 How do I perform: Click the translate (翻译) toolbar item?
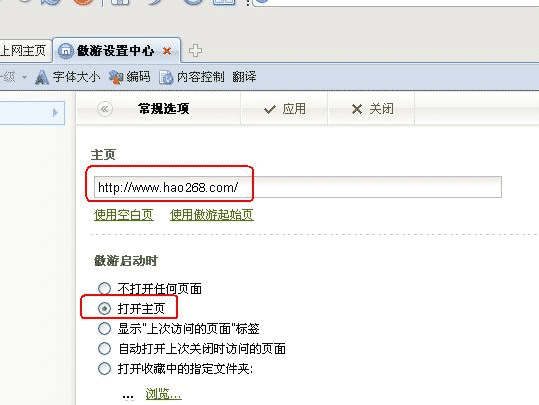(244, 77)
